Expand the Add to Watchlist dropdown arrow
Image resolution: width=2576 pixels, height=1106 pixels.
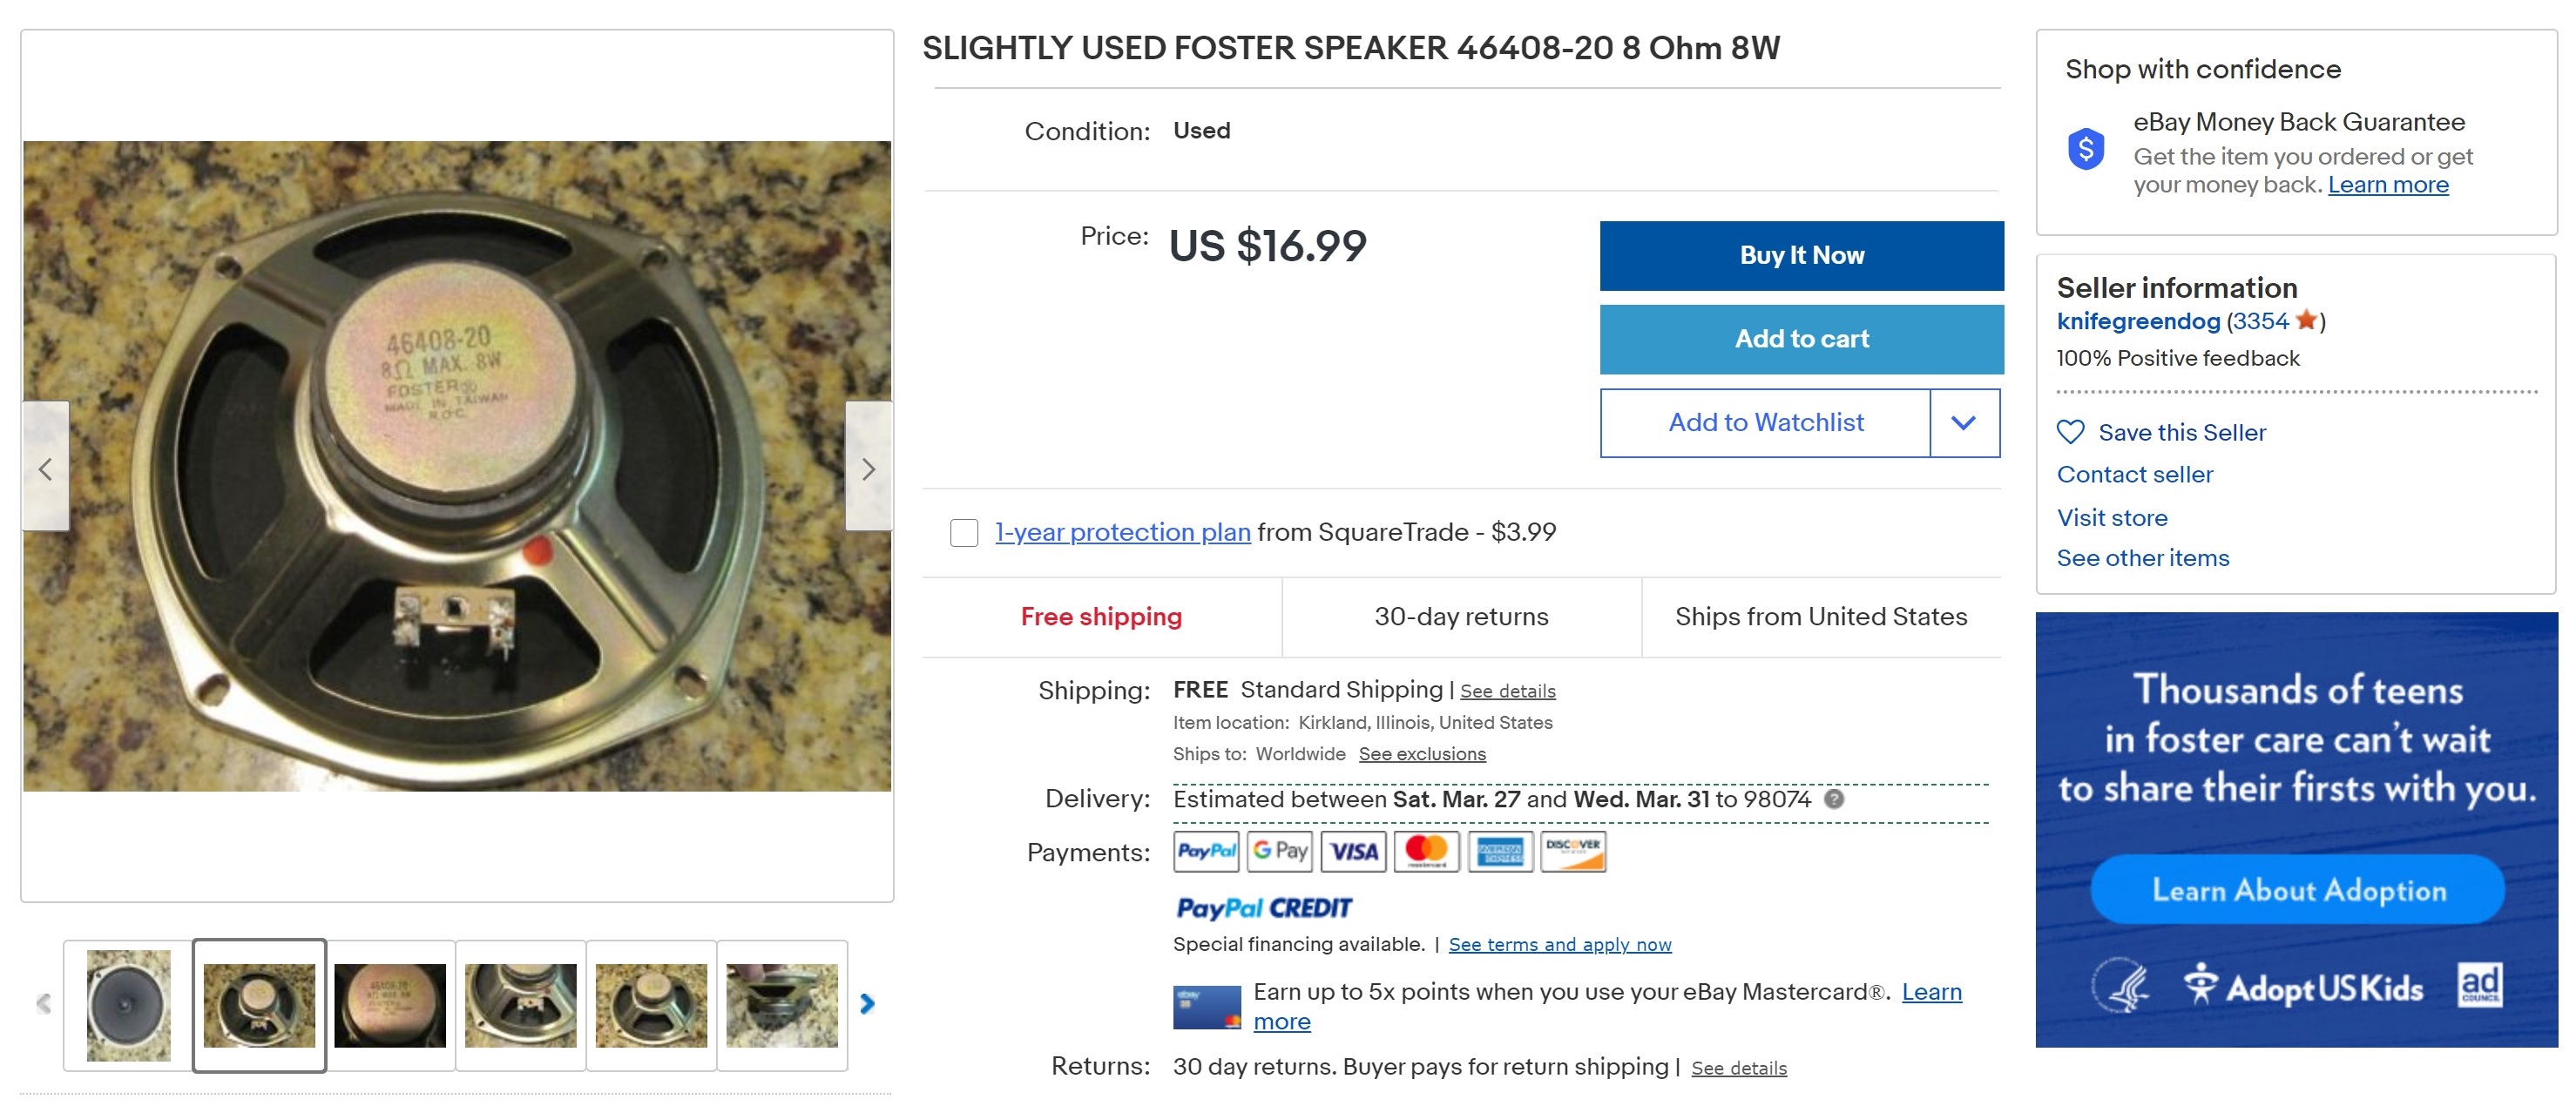[x=1964, y=423]
